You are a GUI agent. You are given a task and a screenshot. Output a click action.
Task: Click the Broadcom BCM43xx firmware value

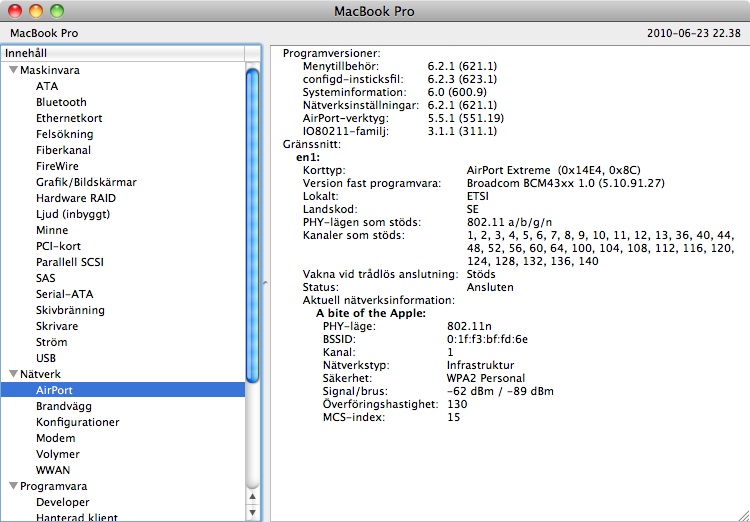[565, 183]
